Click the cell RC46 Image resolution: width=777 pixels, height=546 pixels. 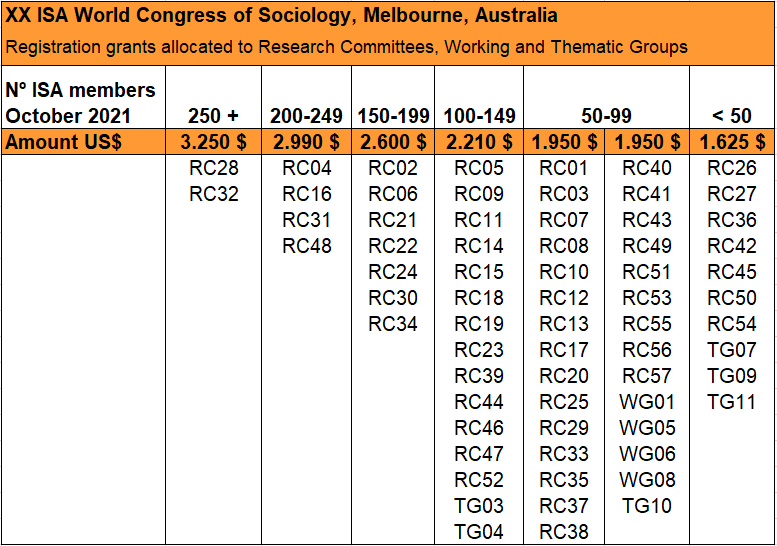pos(479,428)
